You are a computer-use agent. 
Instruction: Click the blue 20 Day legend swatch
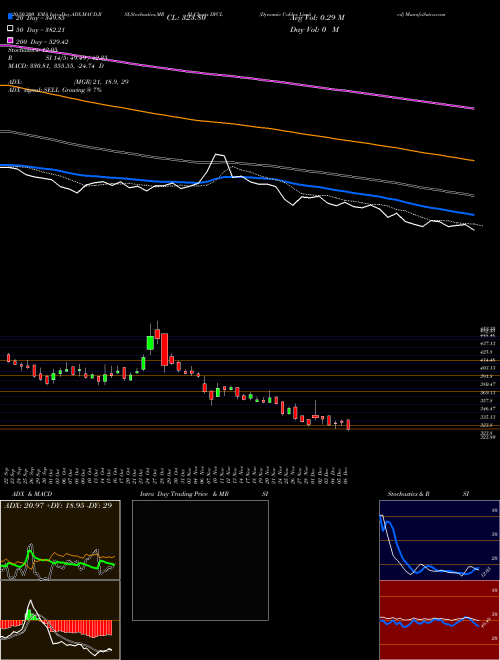coord(10,17)
